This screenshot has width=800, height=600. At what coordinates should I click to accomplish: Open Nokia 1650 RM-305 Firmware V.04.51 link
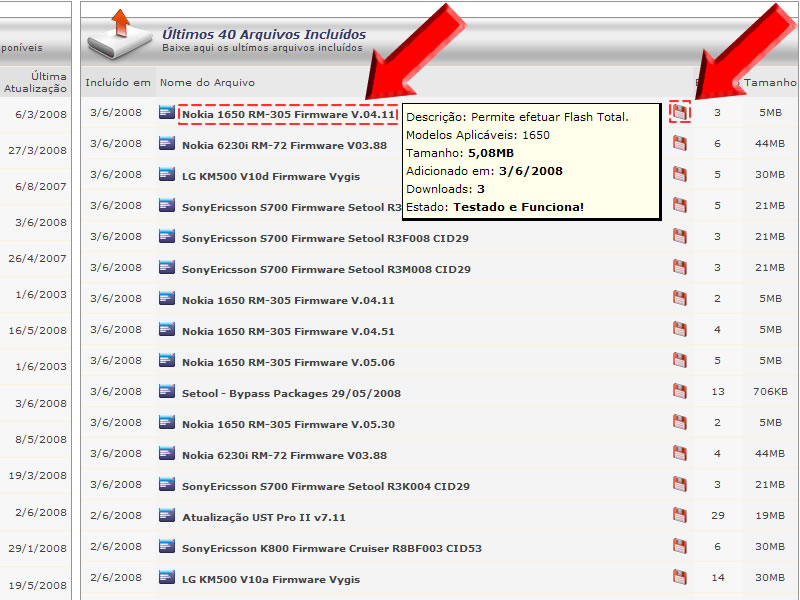click(x=288, y=332)
